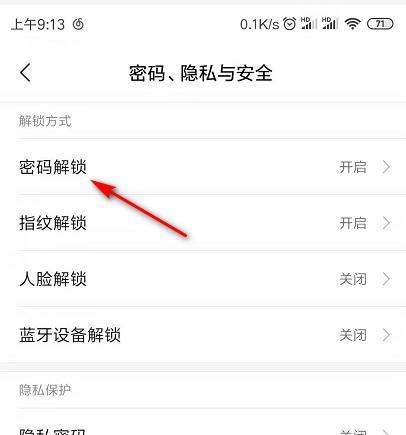Tap the first HD signal strength icon

309,24
